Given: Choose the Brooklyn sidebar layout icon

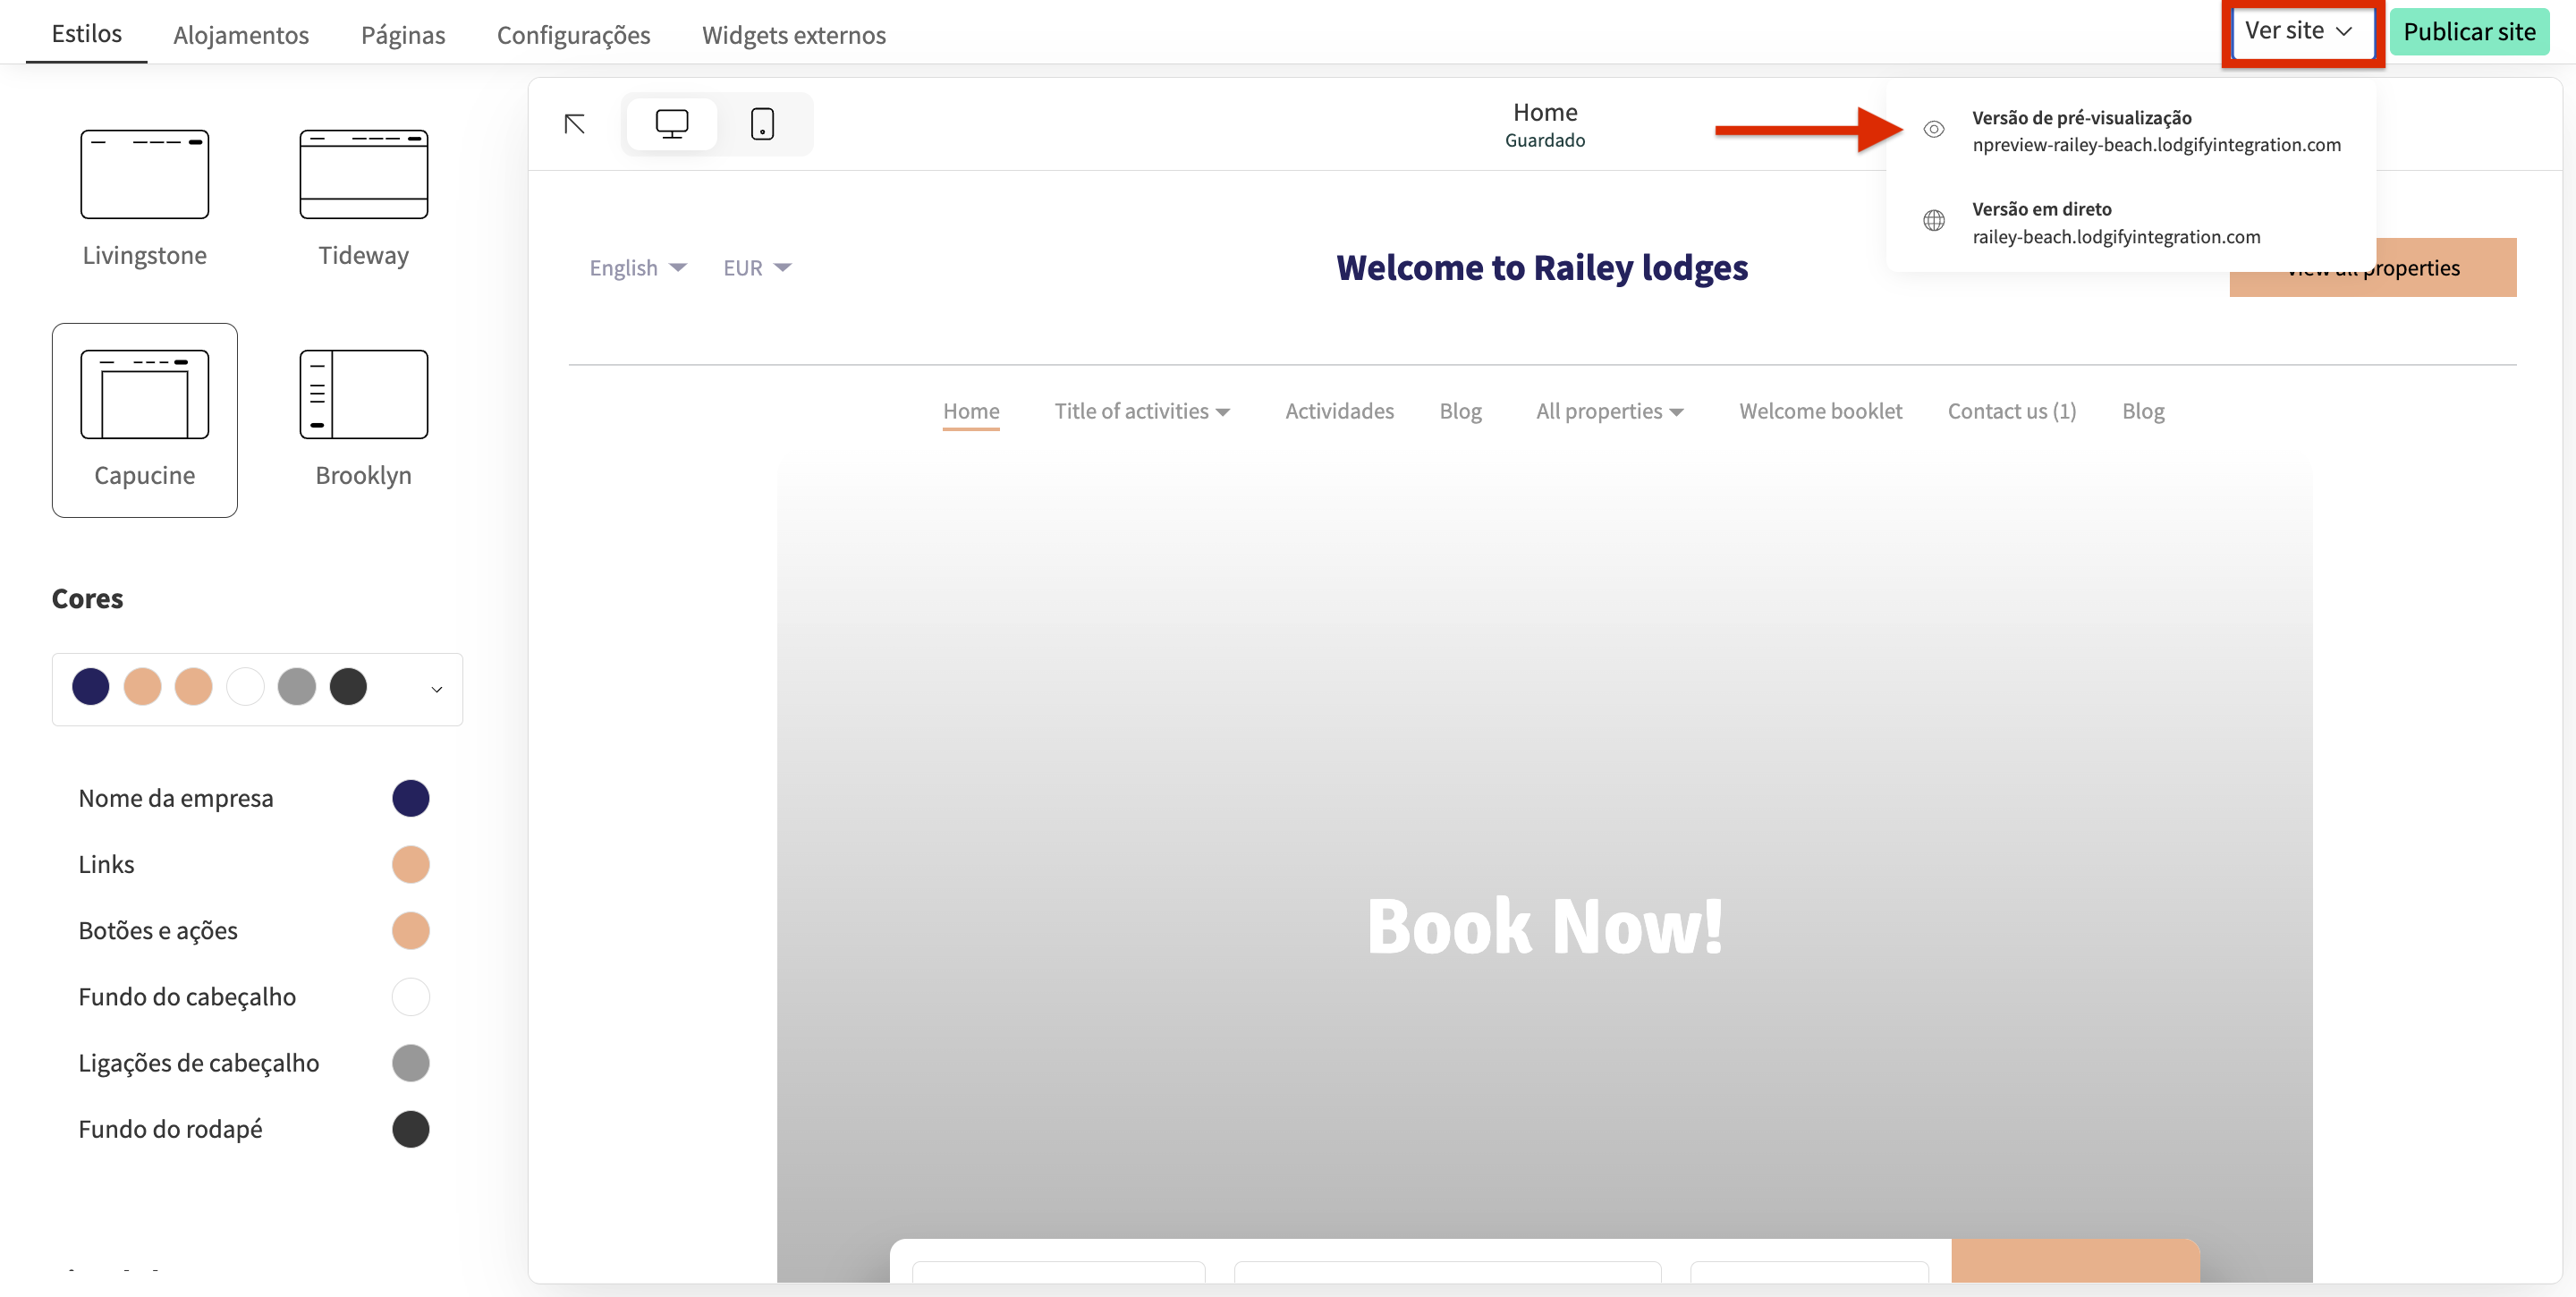Looking at the screenshot, I should (363, 394).
